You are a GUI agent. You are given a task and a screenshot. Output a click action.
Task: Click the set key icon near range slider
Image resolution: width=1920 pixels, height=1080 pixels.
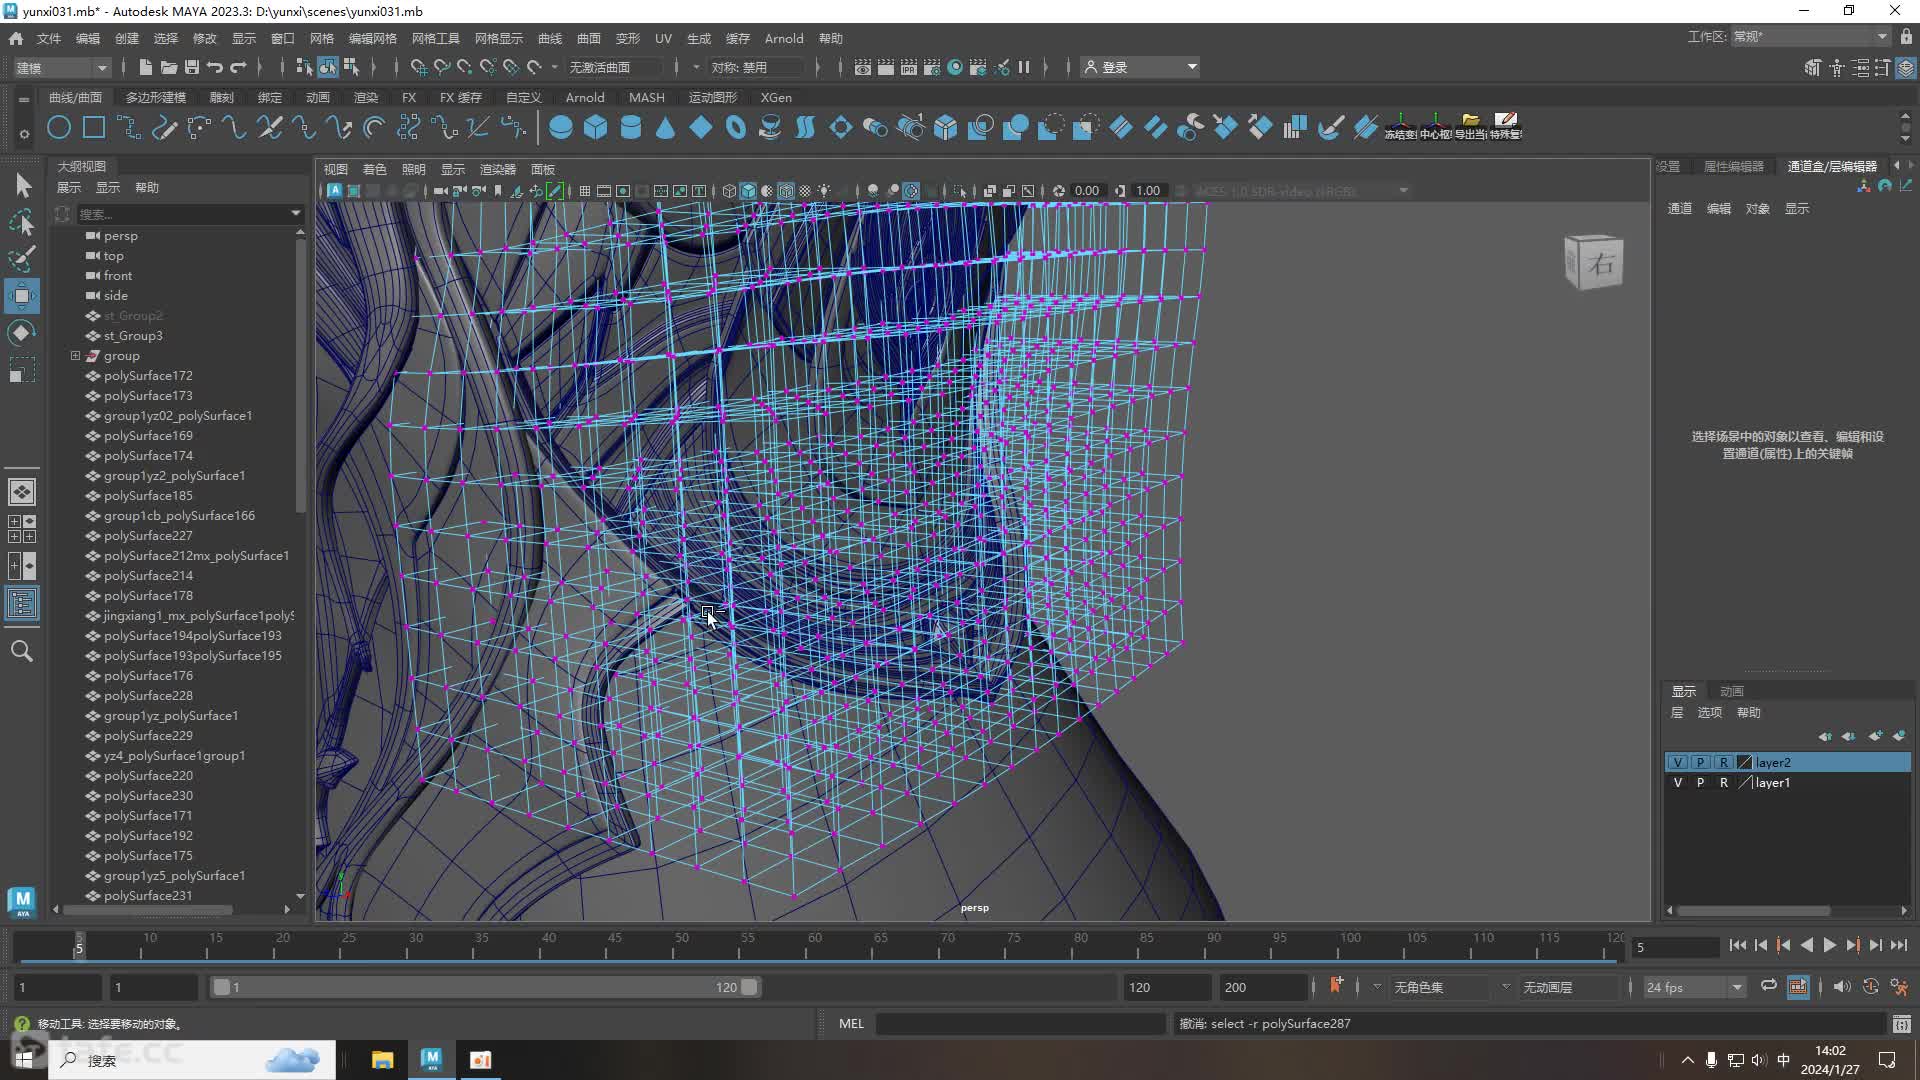pyautogui.click(x=1336, y=986)
